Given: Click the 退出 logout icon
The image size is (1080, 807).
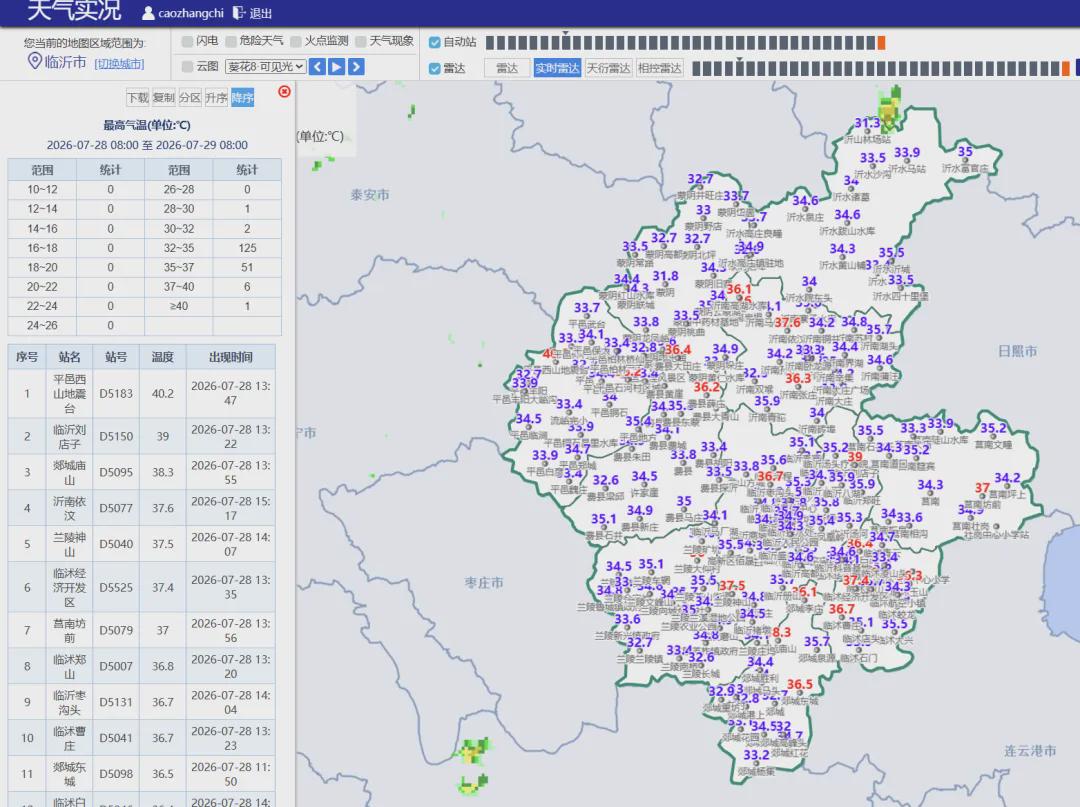Looking at the screenshot, I should pos(238,13).
